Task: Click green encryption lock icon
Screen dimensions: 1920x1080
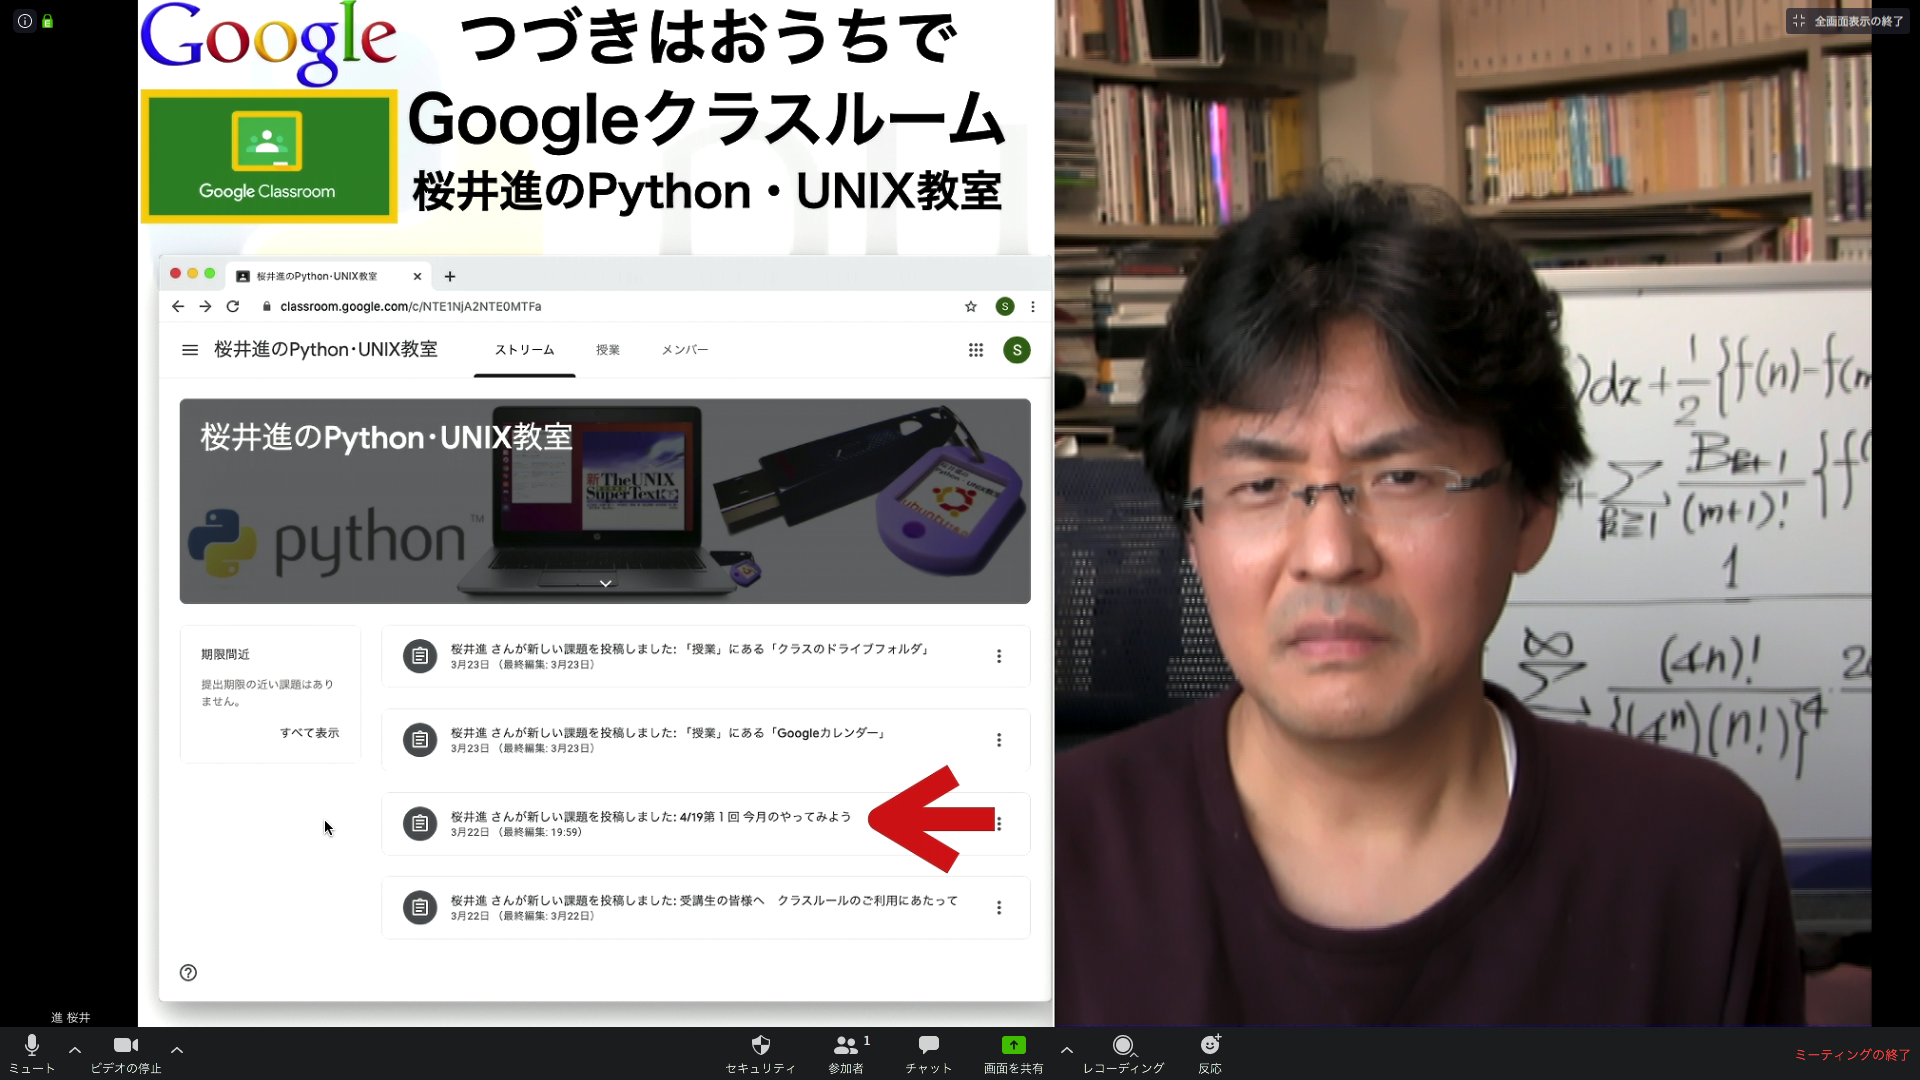Action: (x=47, y=21)
